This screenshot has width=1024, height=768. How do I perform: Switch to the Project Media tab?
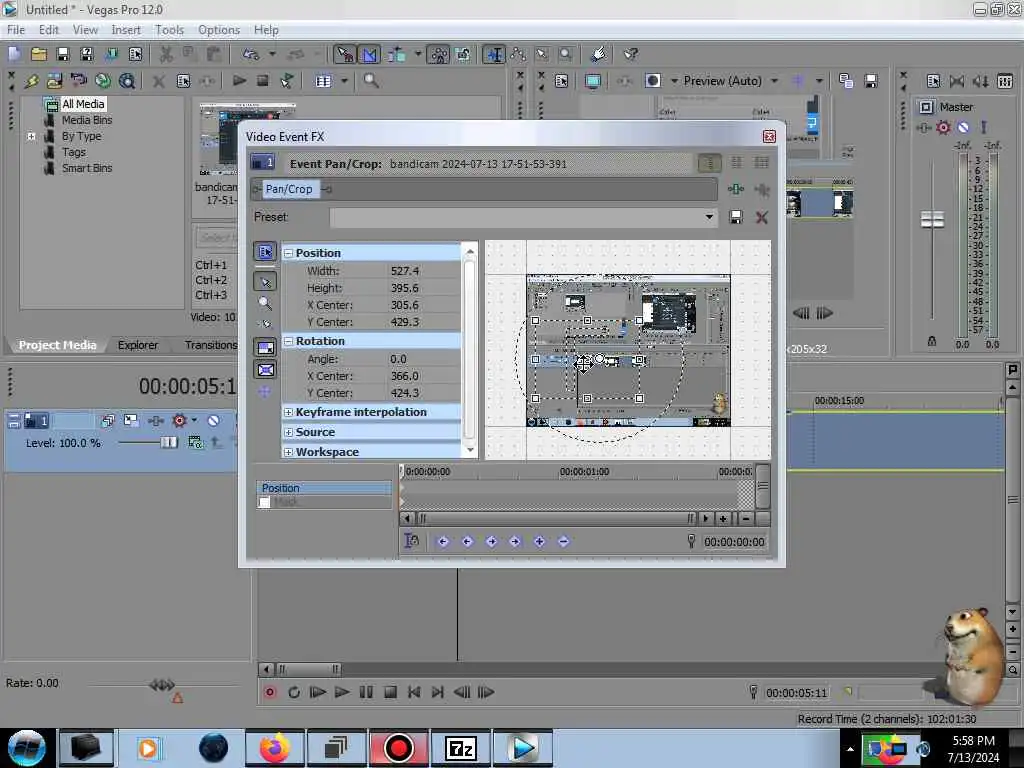pos(57,345)
